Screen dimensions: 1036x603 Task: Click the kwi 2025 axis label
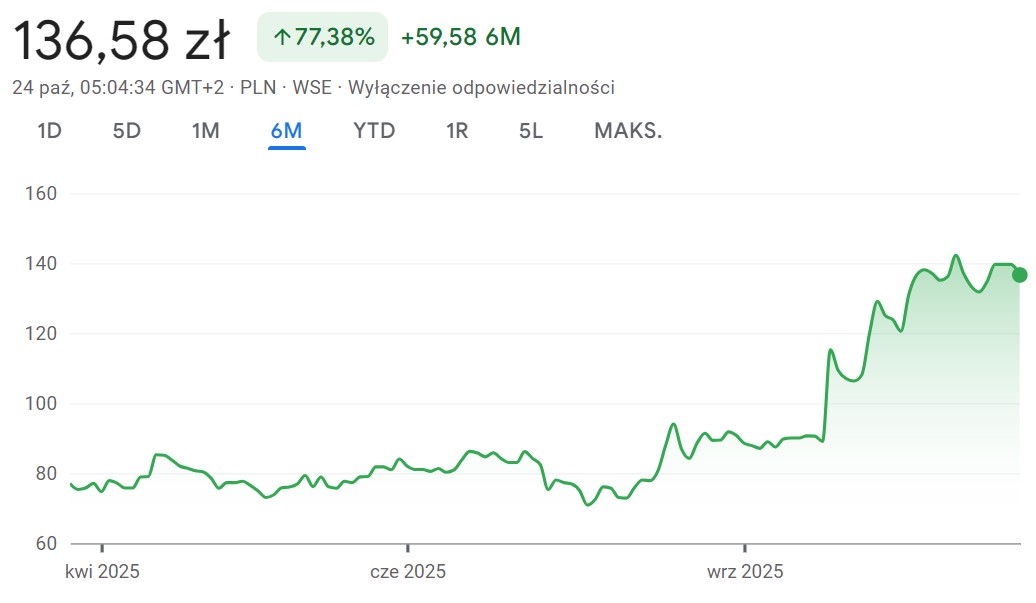[x=102, y=572]
